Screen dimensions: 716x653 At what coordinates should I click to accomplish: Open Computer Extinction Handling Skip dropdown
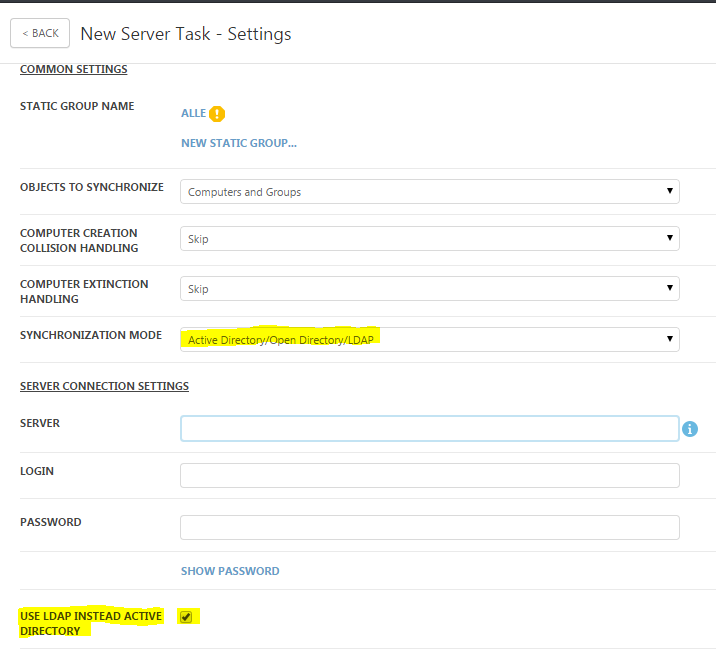coord(430,289)
